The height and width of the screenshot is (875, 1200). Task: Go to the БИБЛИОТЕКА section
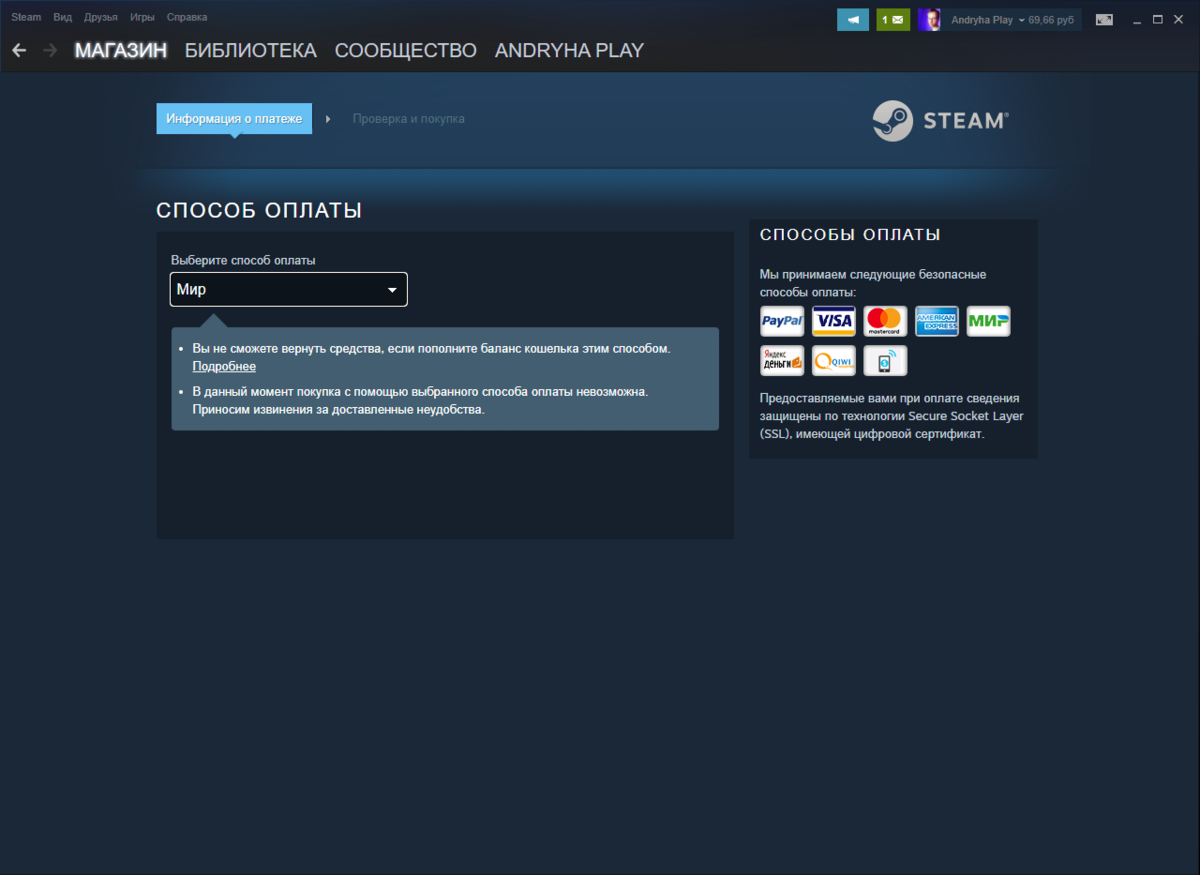point(251,50)
